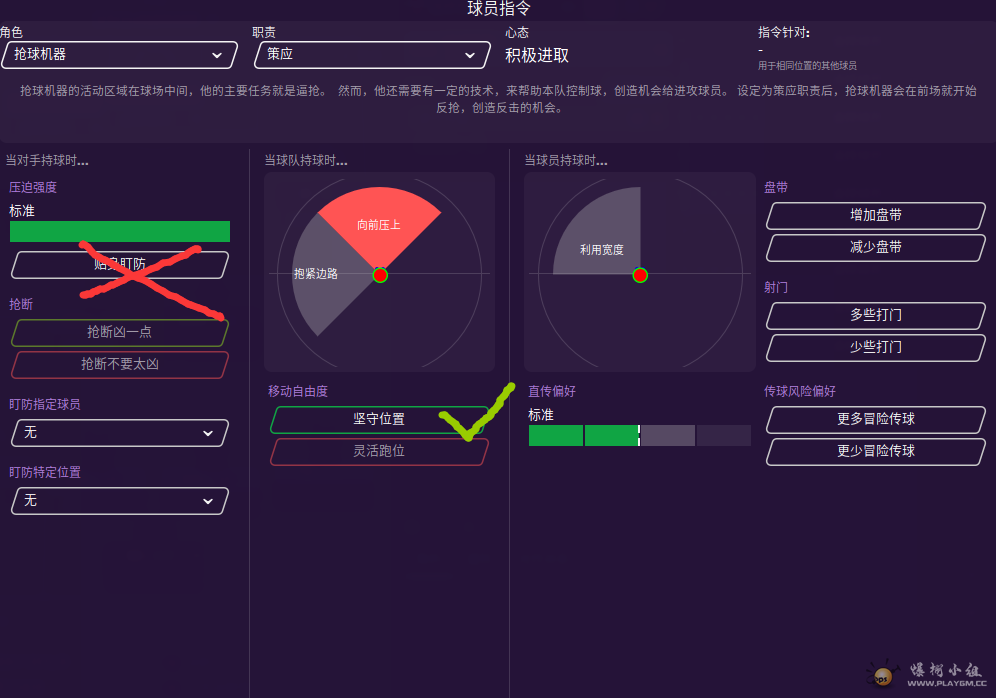
Task: Toggle the crossed-out 贴身盯防 button
Action: 119,265
